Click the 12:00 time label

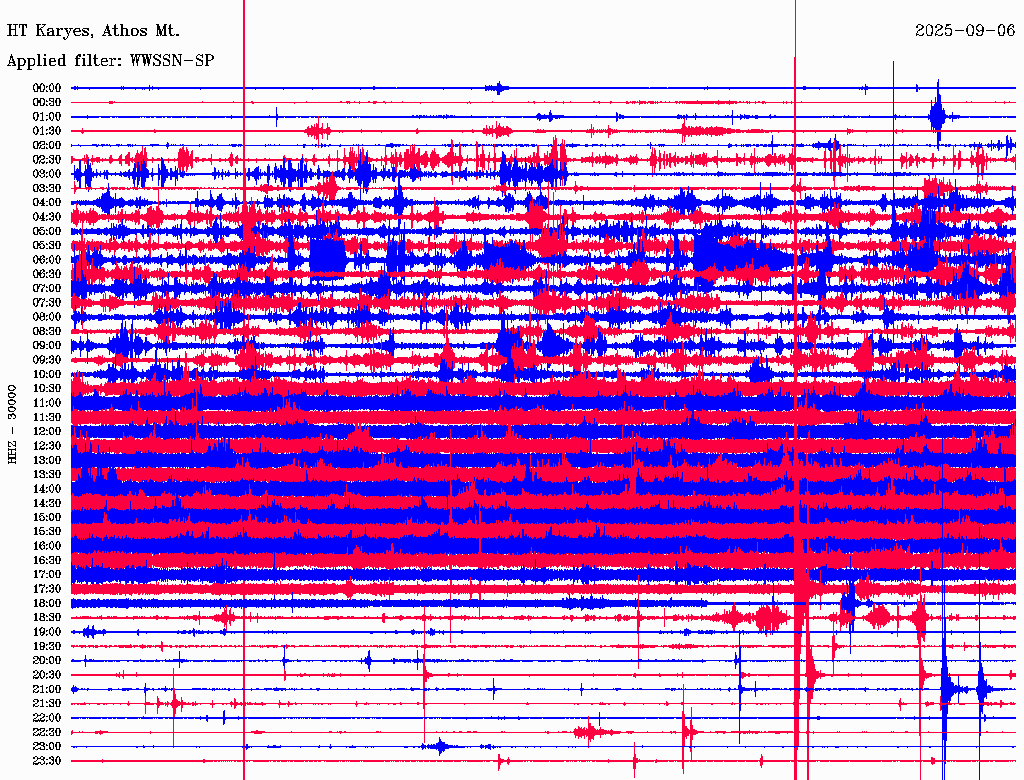pyautogui.click(x=47, y=432)
